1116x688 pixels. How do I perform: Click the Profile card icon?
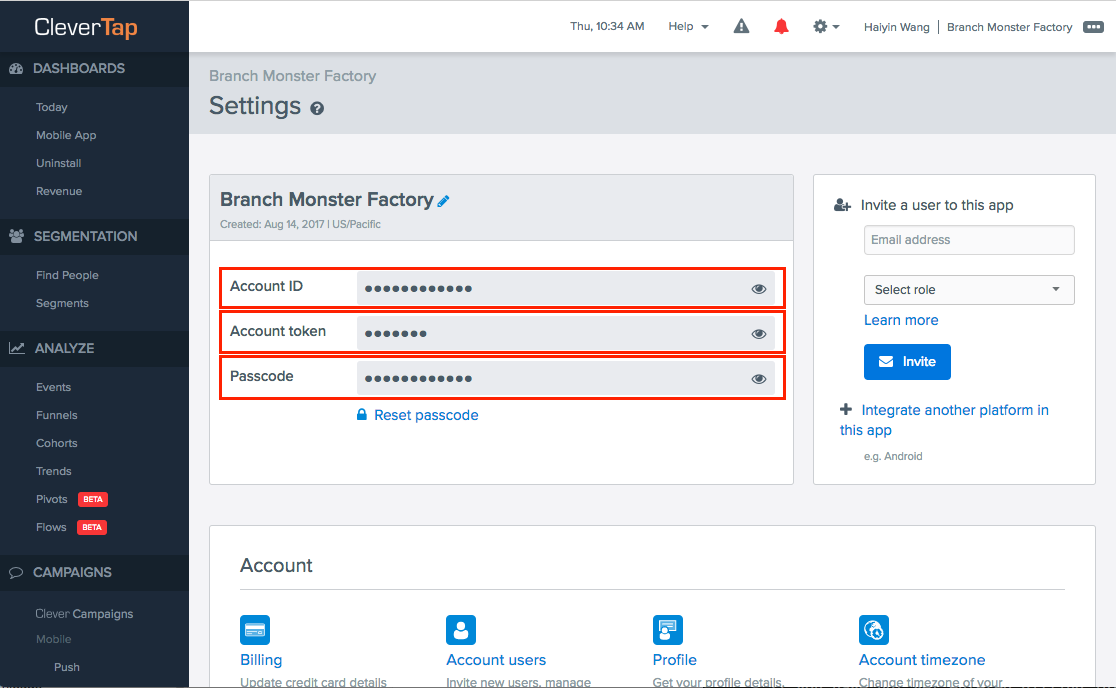click(x=668, y=630)
